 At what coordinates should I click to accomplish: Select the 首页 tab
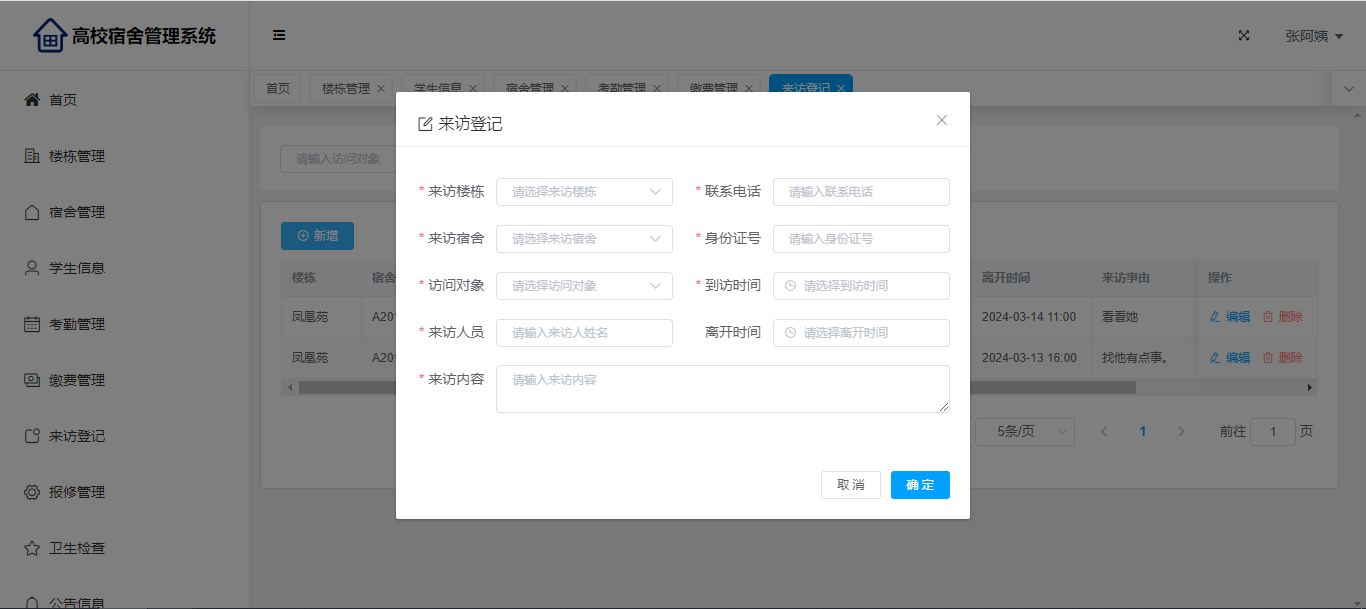[277, 88]
